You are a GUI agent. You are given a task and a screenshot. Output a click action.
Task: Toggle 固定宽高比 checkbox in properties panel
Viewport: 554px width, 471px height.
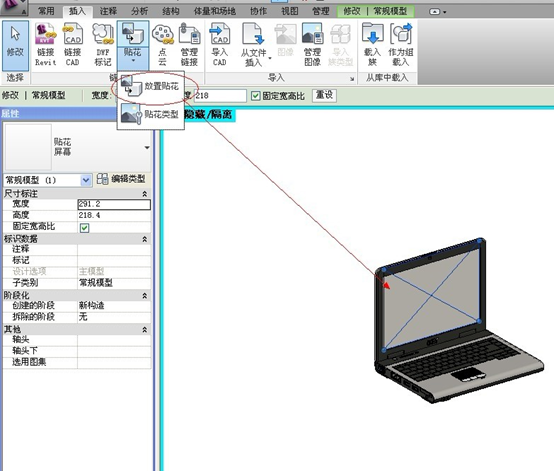coord(84,228)
